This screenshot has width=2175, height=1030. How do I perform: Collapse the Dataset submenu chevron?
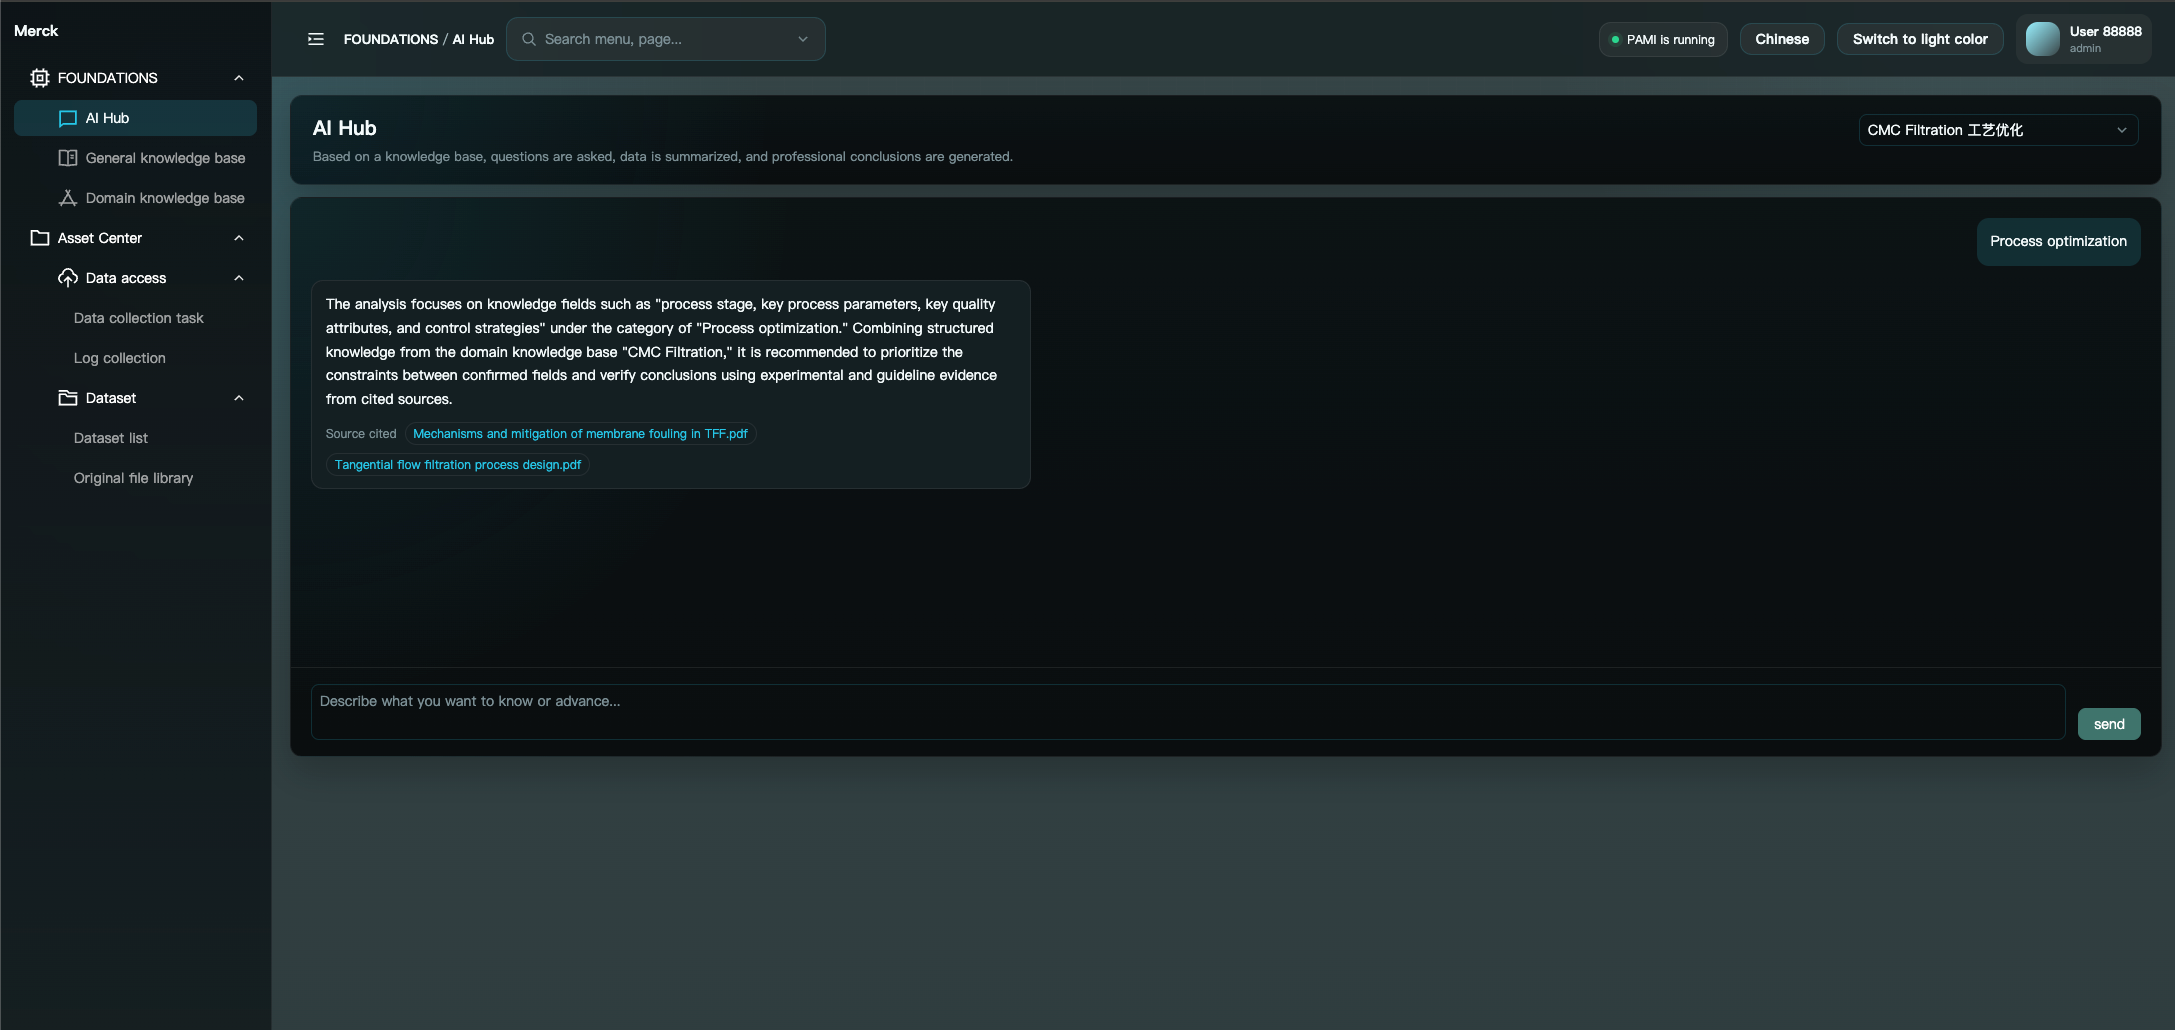coord(239,398)
